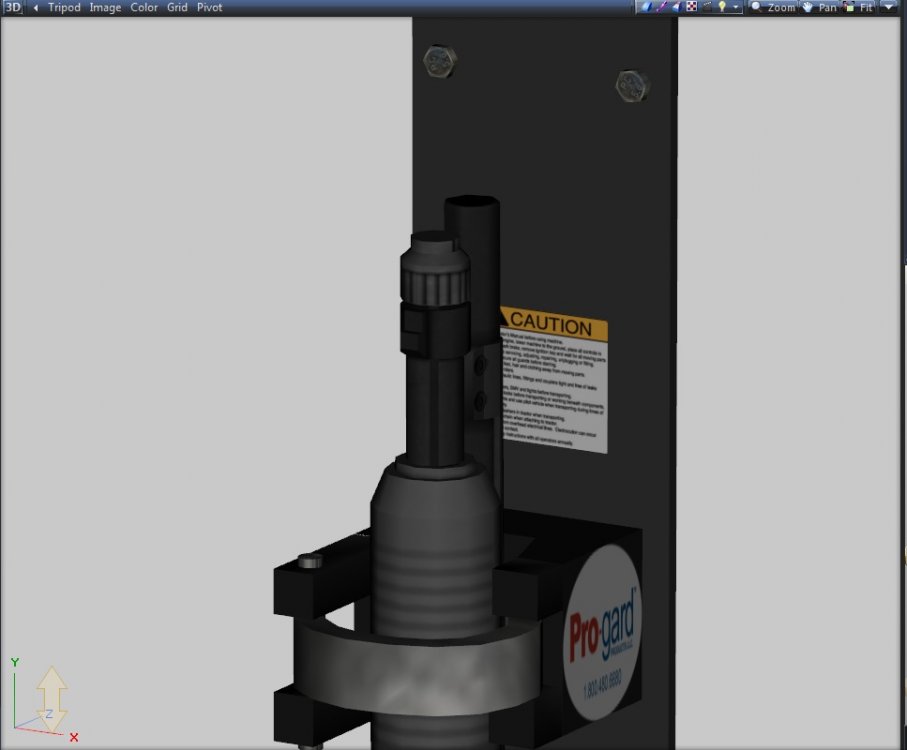Open the Color menu
907x750 pixels.
click(144, 8)
